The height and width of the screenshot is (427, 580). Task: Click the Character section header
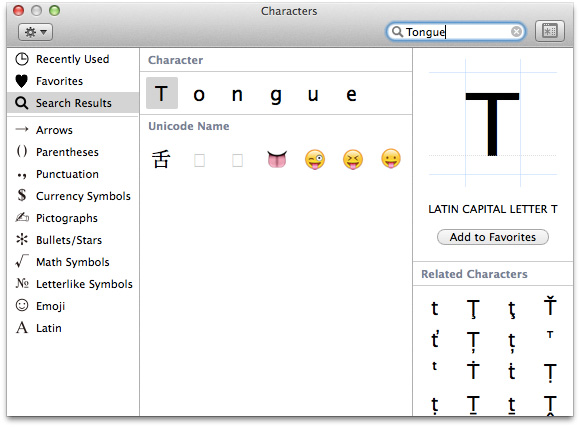(x=175, y=60)
